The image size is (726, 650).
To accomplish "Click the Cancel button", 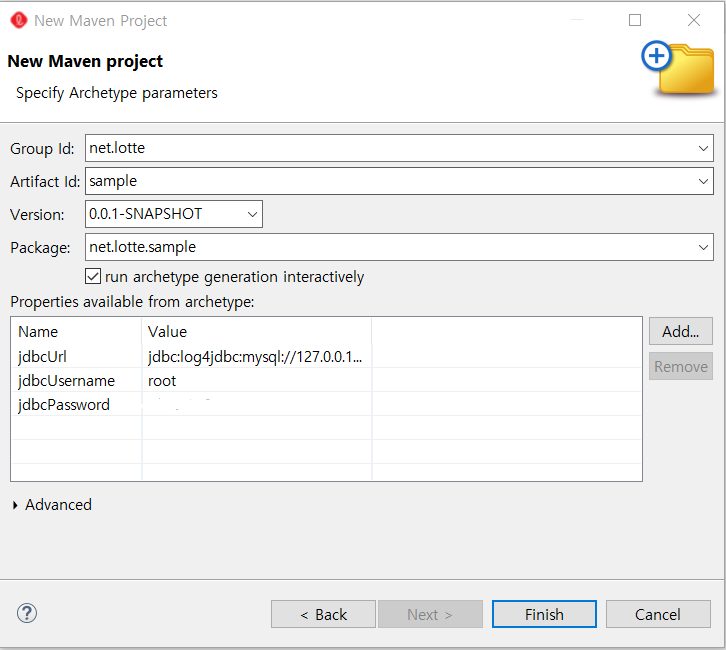I will (658, 614).
